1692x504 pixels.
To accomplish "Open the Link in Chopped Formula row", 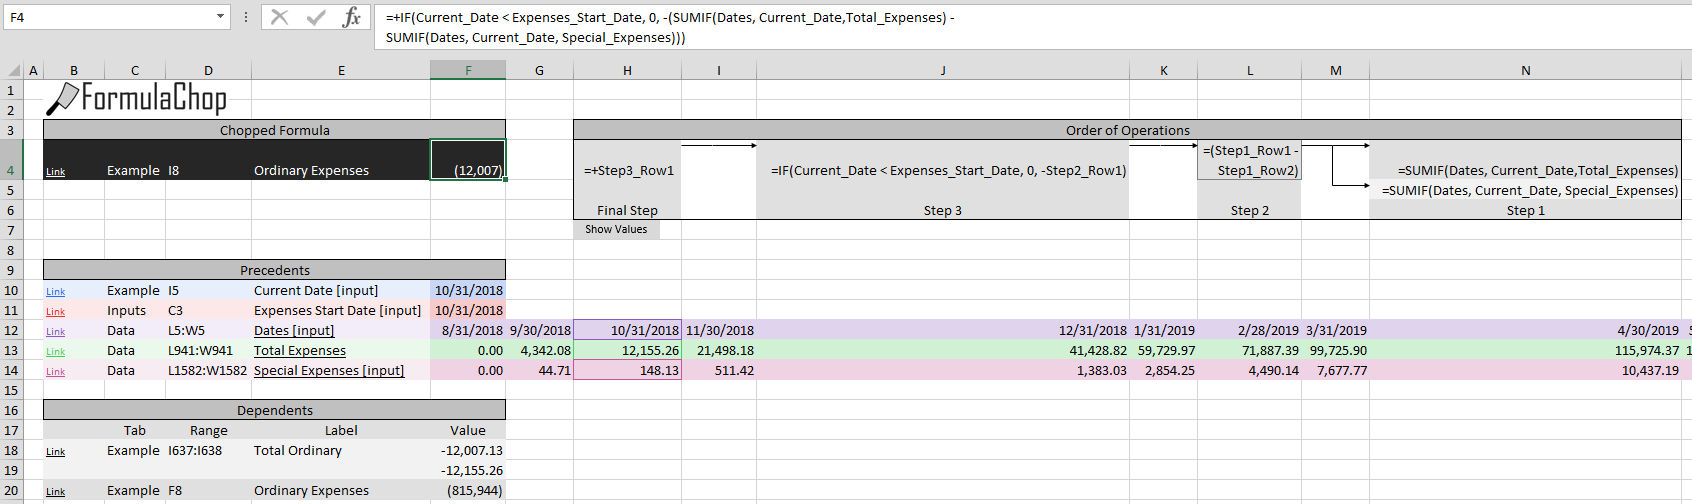I will 55,172.
